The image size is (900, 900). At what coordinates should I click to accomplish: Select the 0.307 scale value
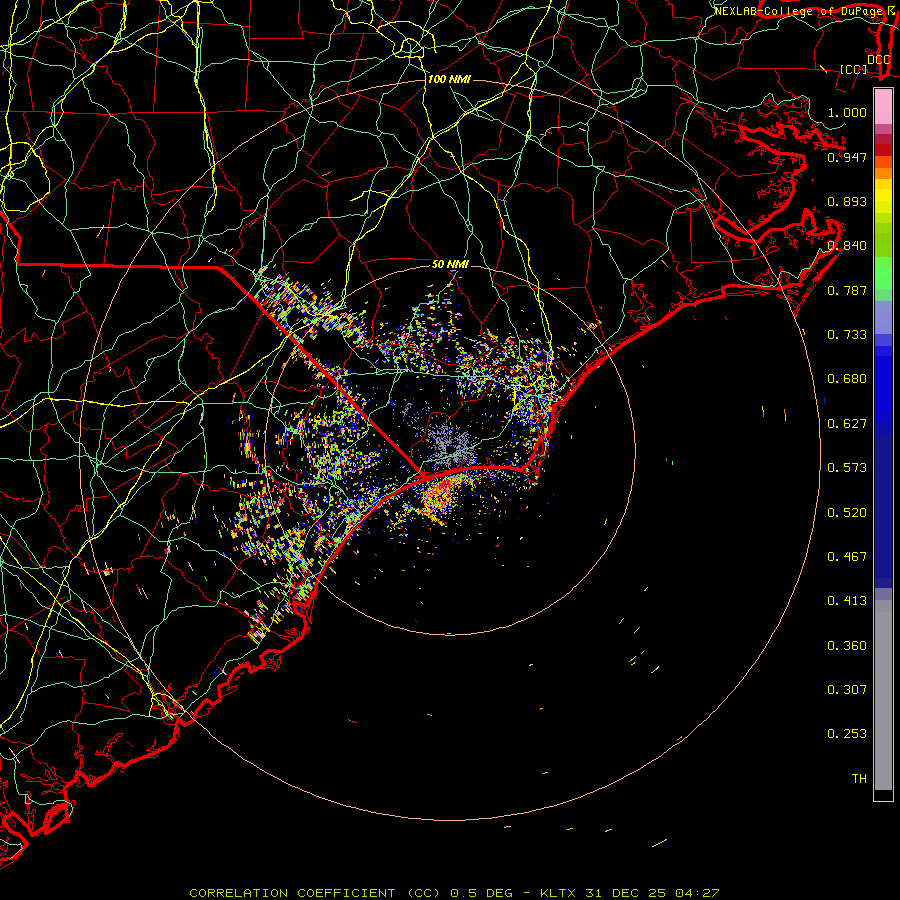[x=847, y=690]
